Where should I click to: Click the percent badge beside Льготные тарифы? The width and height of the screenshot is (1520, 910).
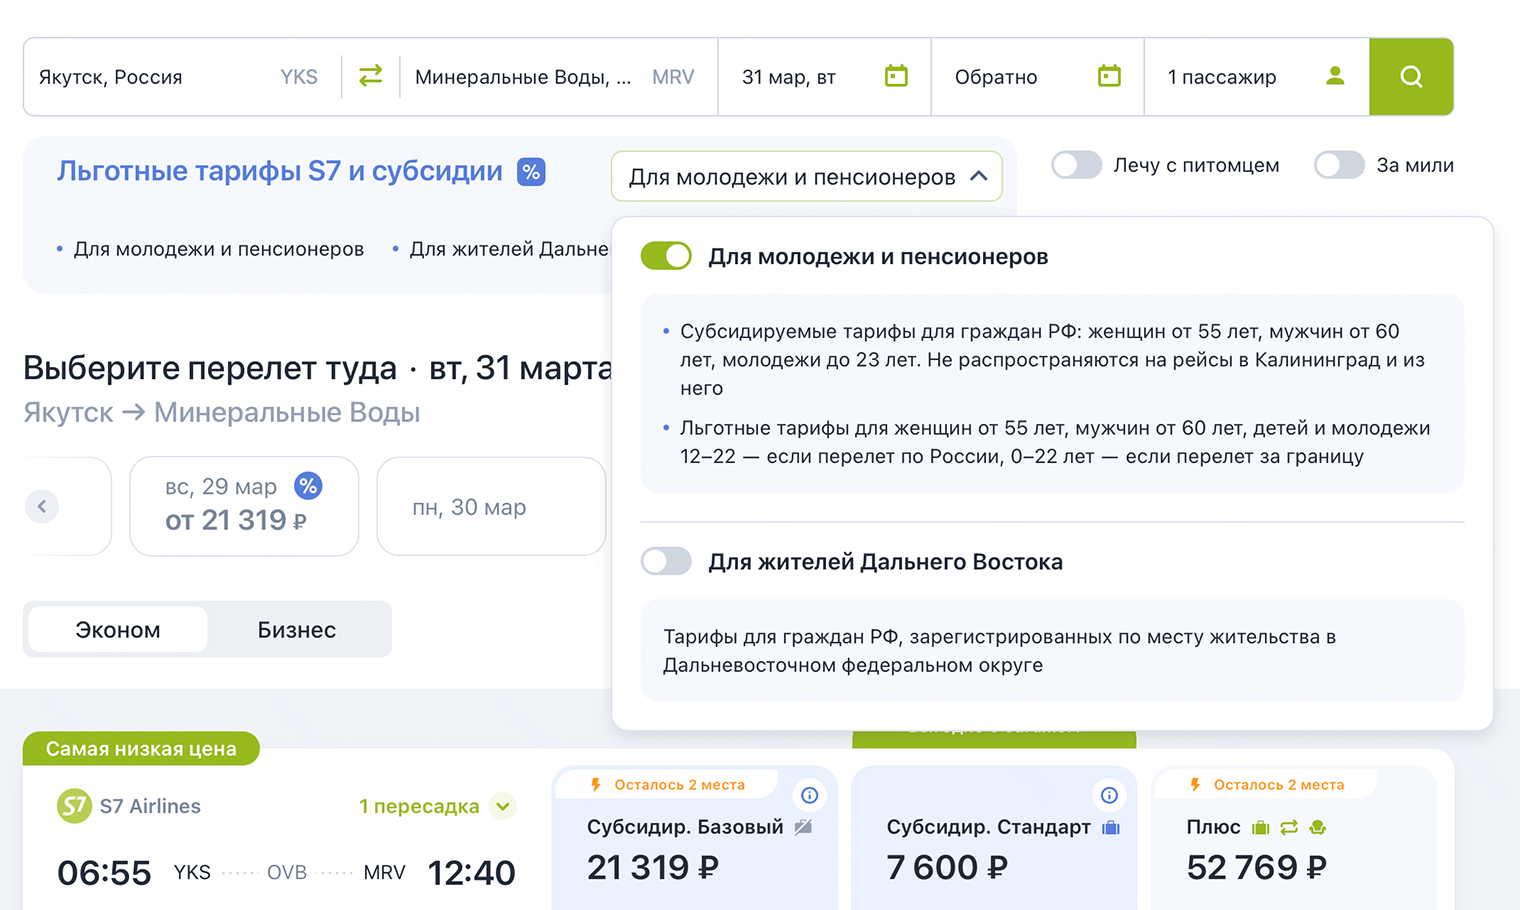[531, 172]
